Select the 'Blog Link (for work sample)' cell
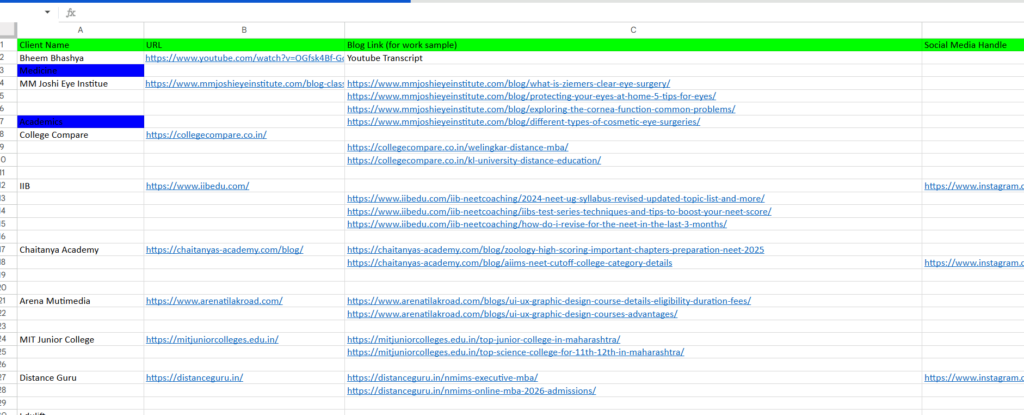 coord(633,45)
